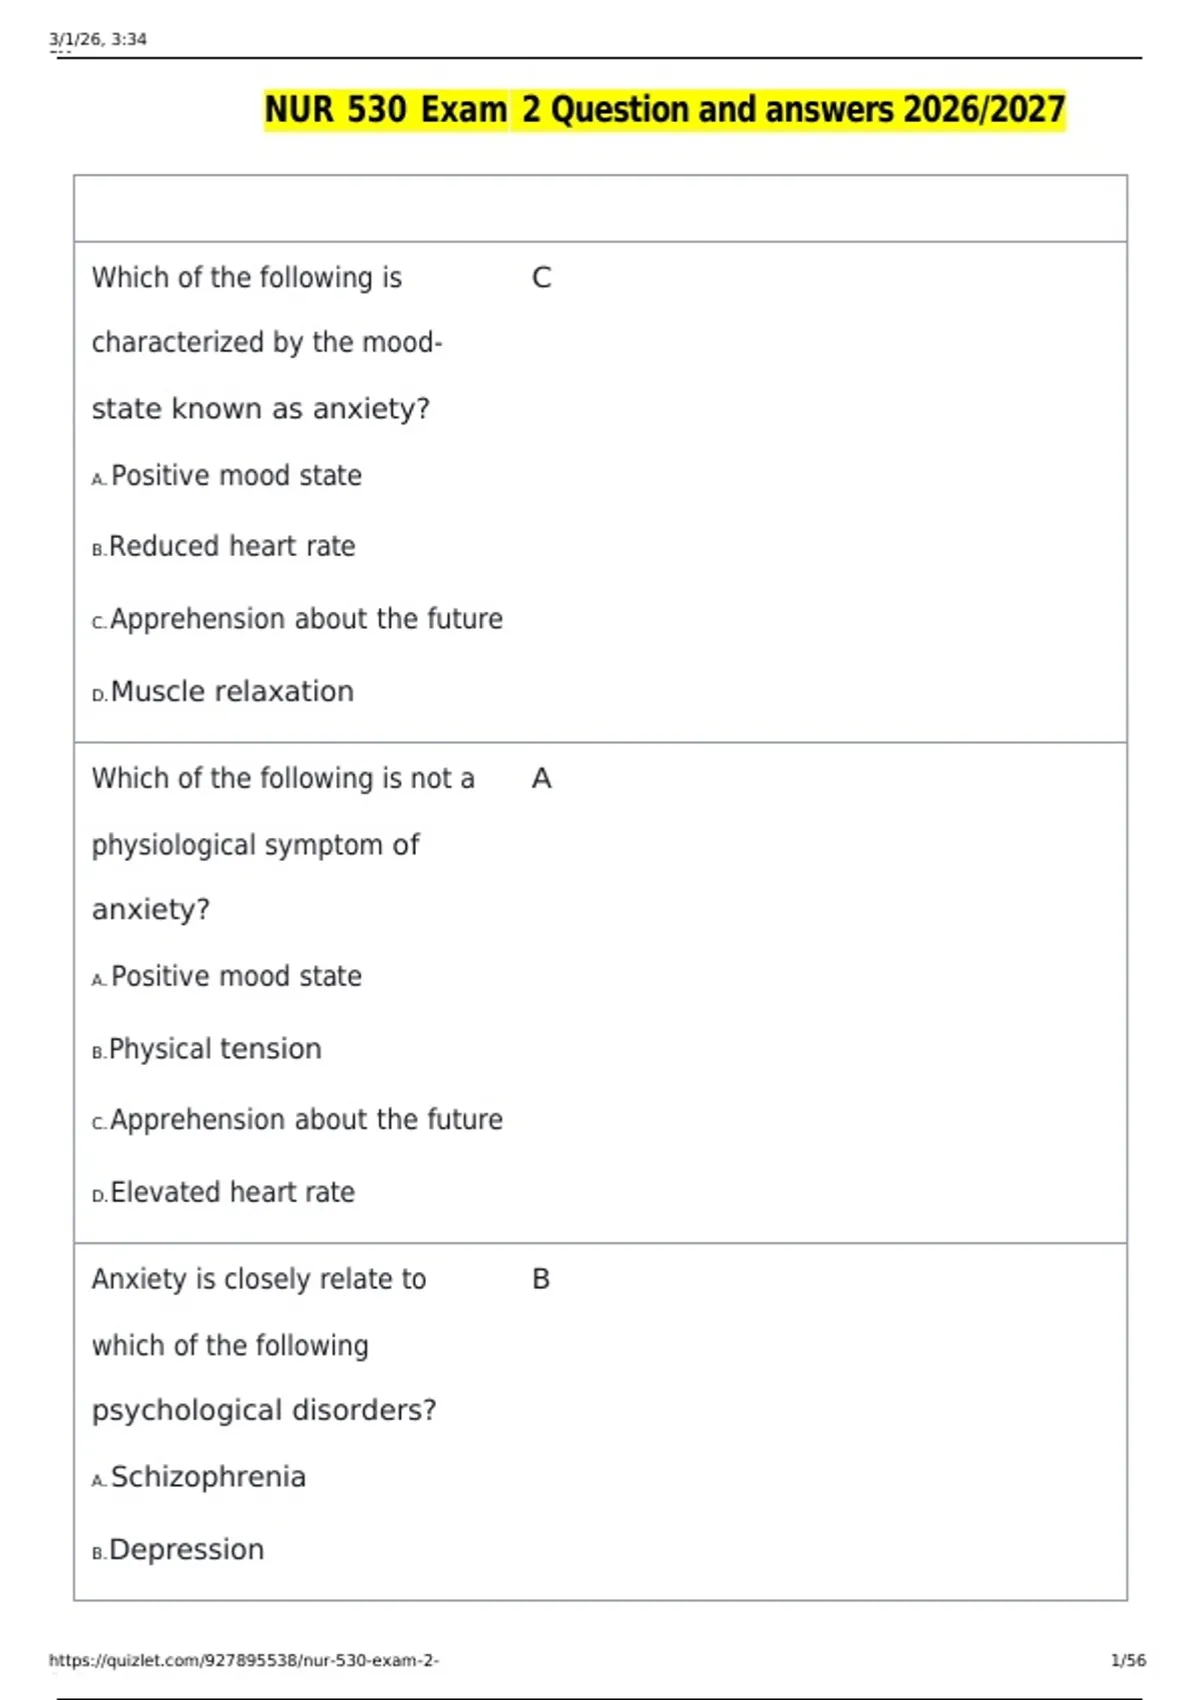Viewport: 1200px width, 1700px height.
Task: Click the answer letter C in first row
Action: tap(541, 278)
